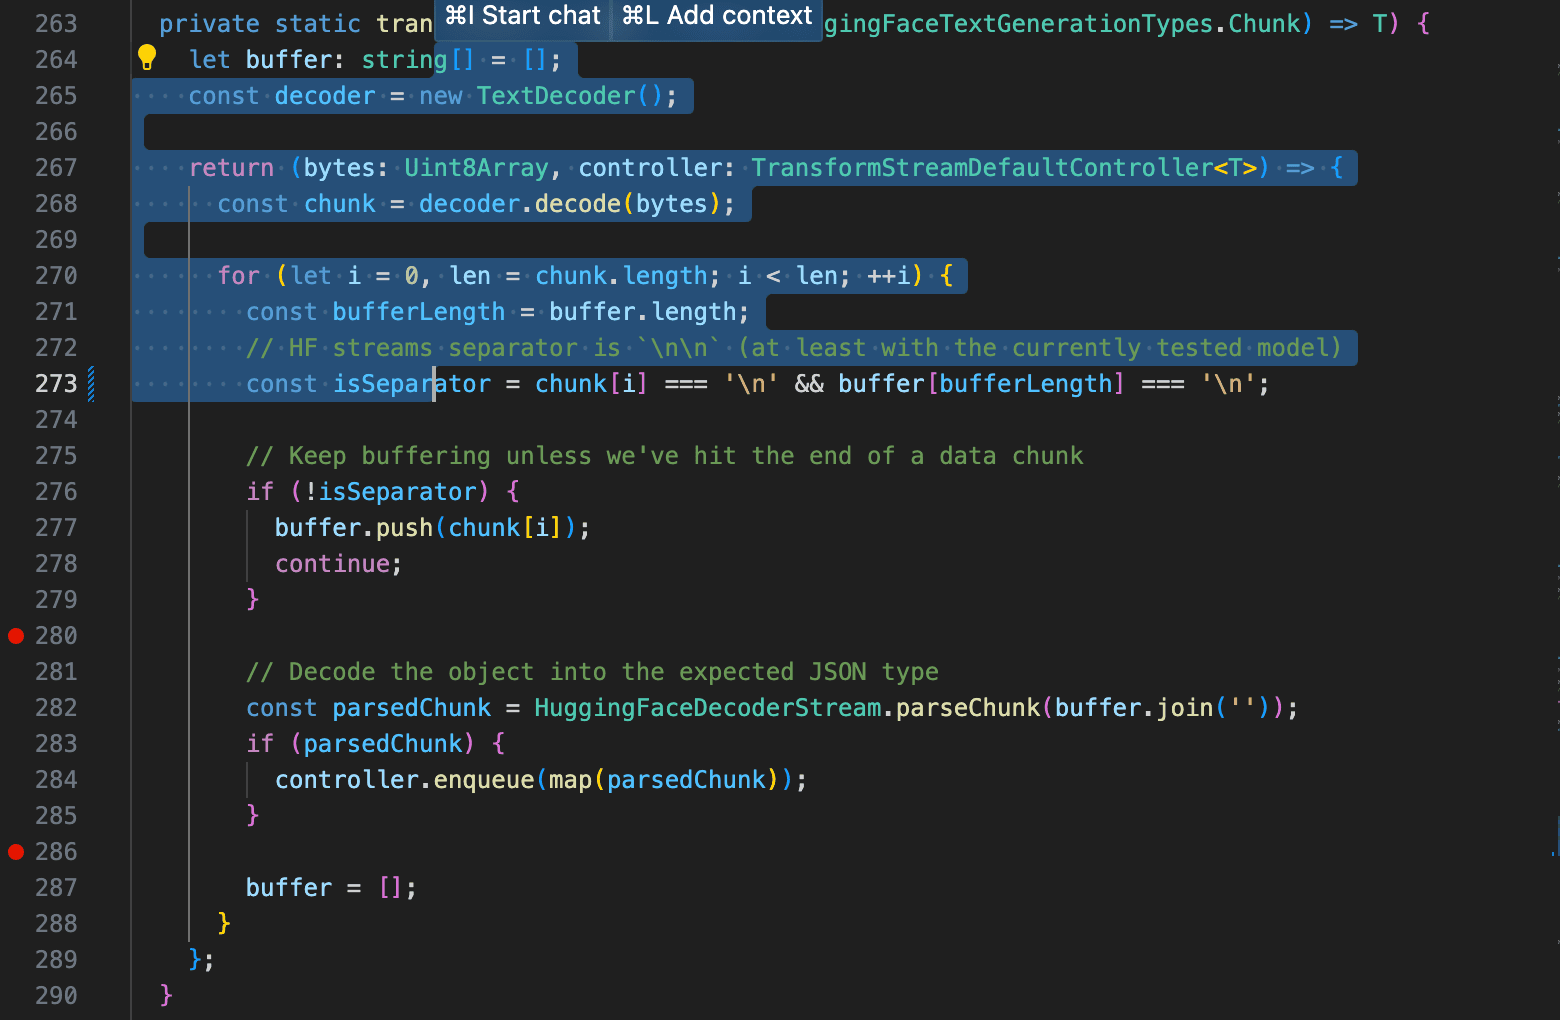1560x1020 pixels.
Task: Click the 'Decode the object' comment
Action: [592, 672]
